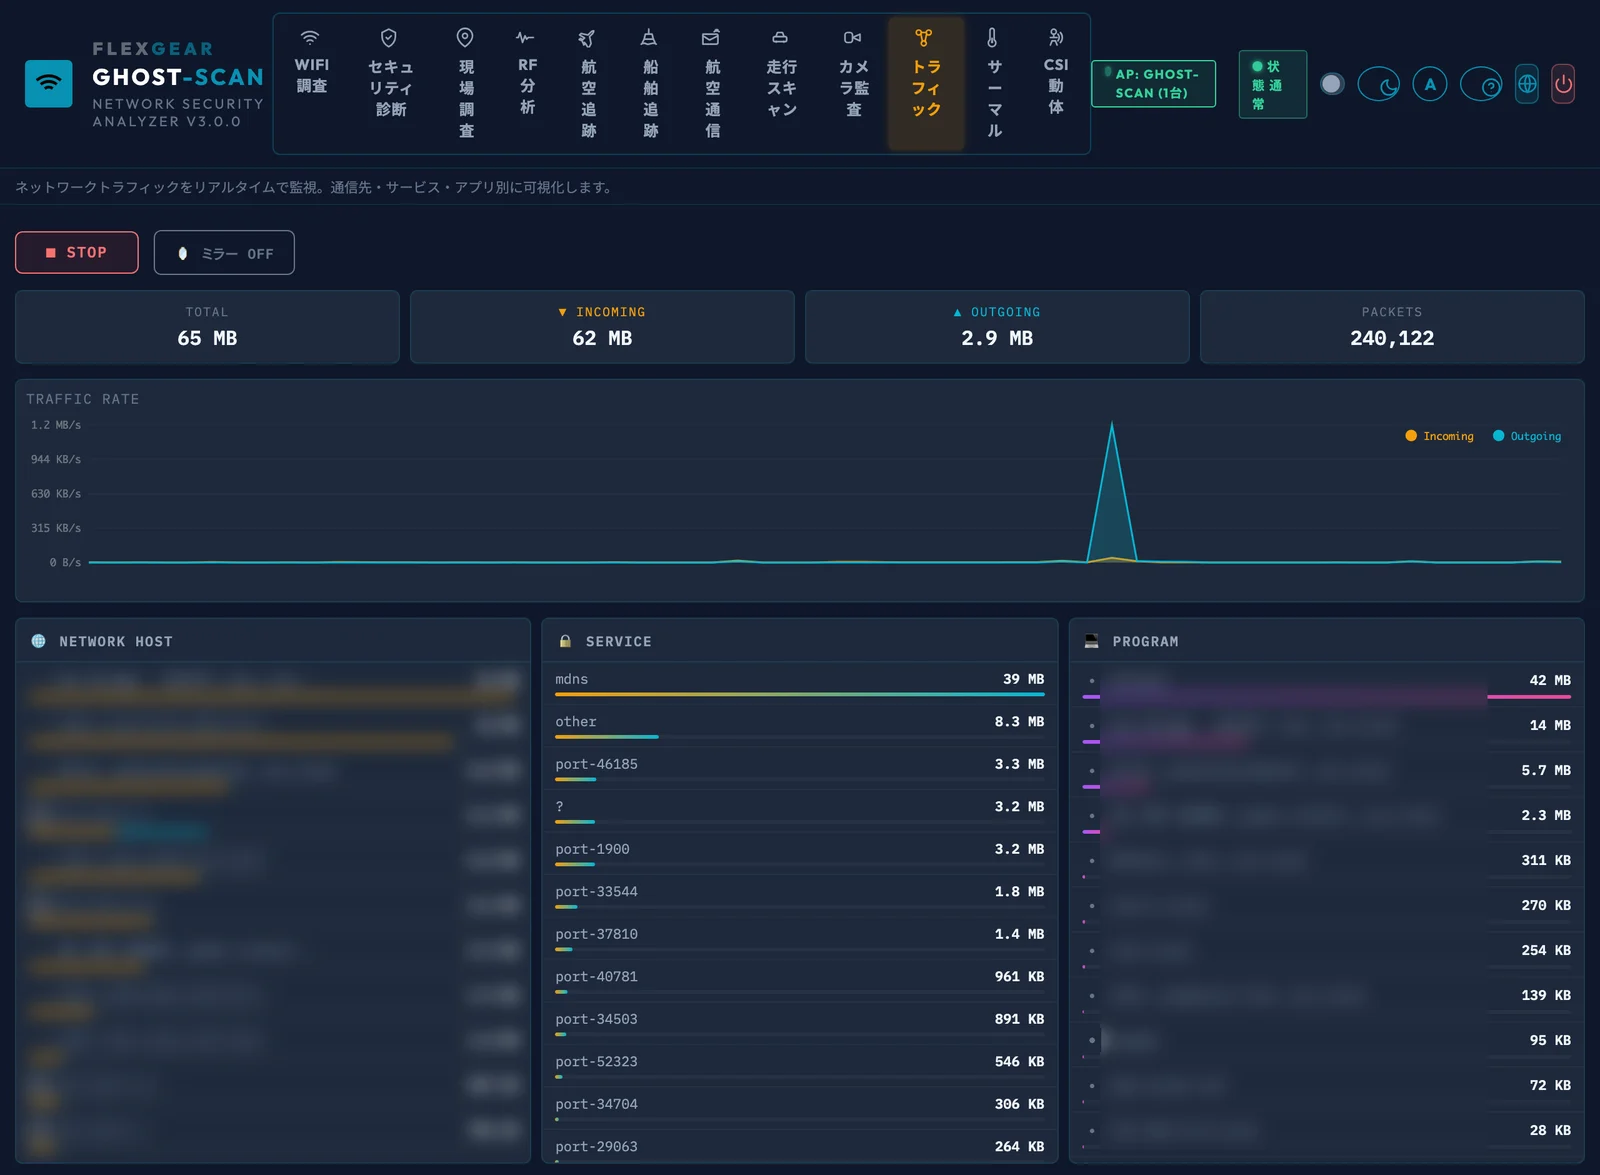Toggle the moon dark mode button

pyautogui.click(x=1379, y=84)
